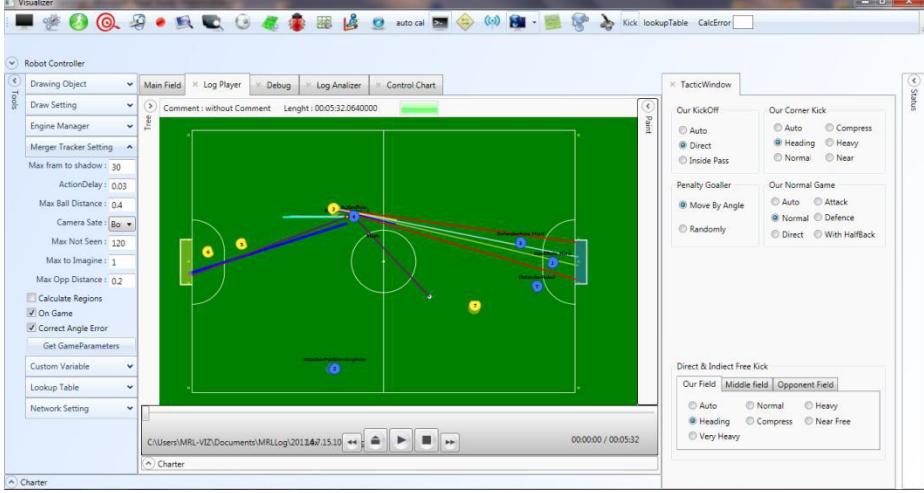Open the Opponent Field tab
Viewport: 924px width, 493px height.
point(806,385)
